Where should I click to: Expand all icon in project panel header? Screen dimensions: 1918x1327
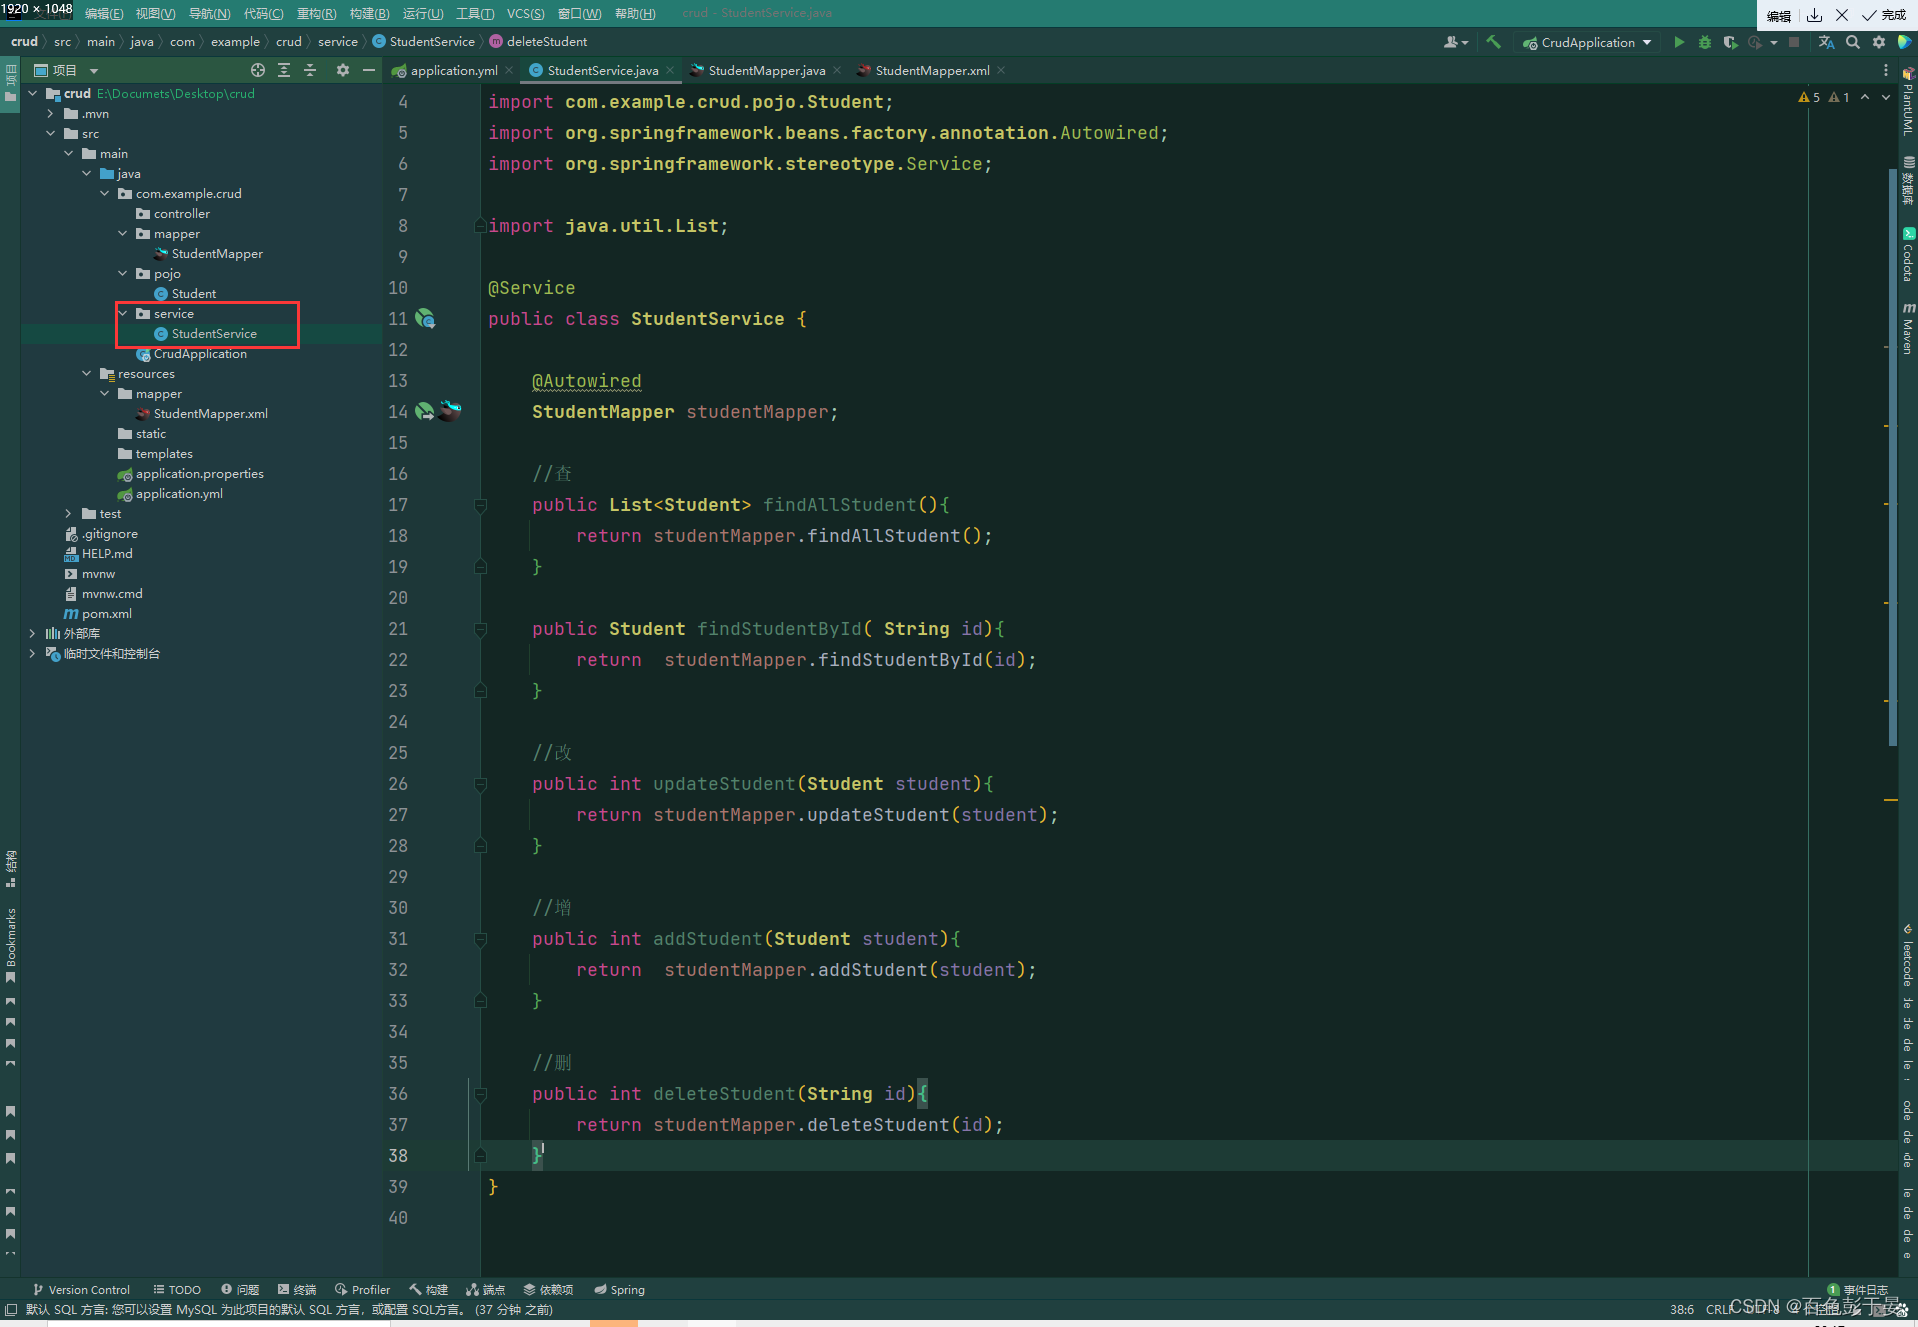tap(284, 70)
